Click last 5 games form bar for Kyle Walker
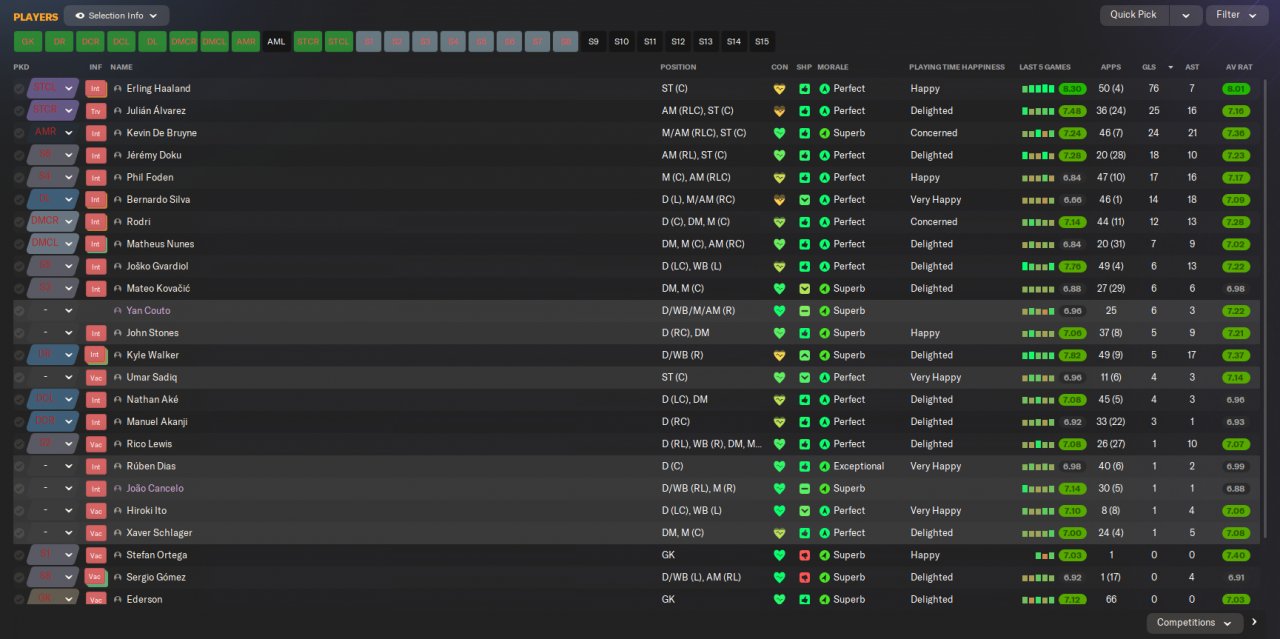This screenshot has width=1280, height=639. pos(1038,355)
